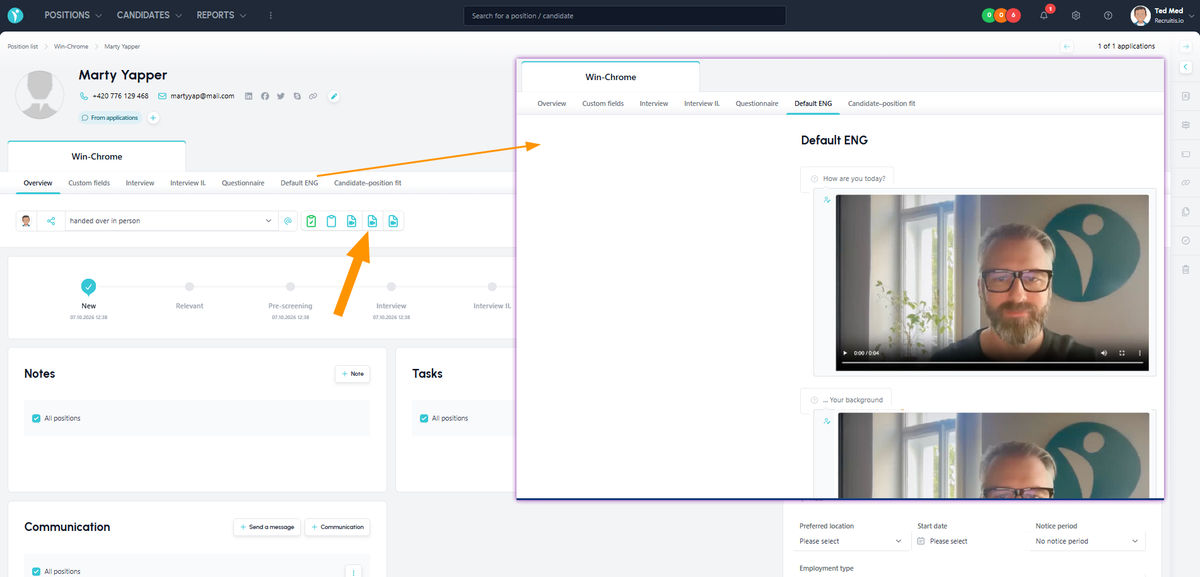Viewport: 1200px width, 577px height.
Task: Expand the Reports menu
Action: [x=221, y=16]
